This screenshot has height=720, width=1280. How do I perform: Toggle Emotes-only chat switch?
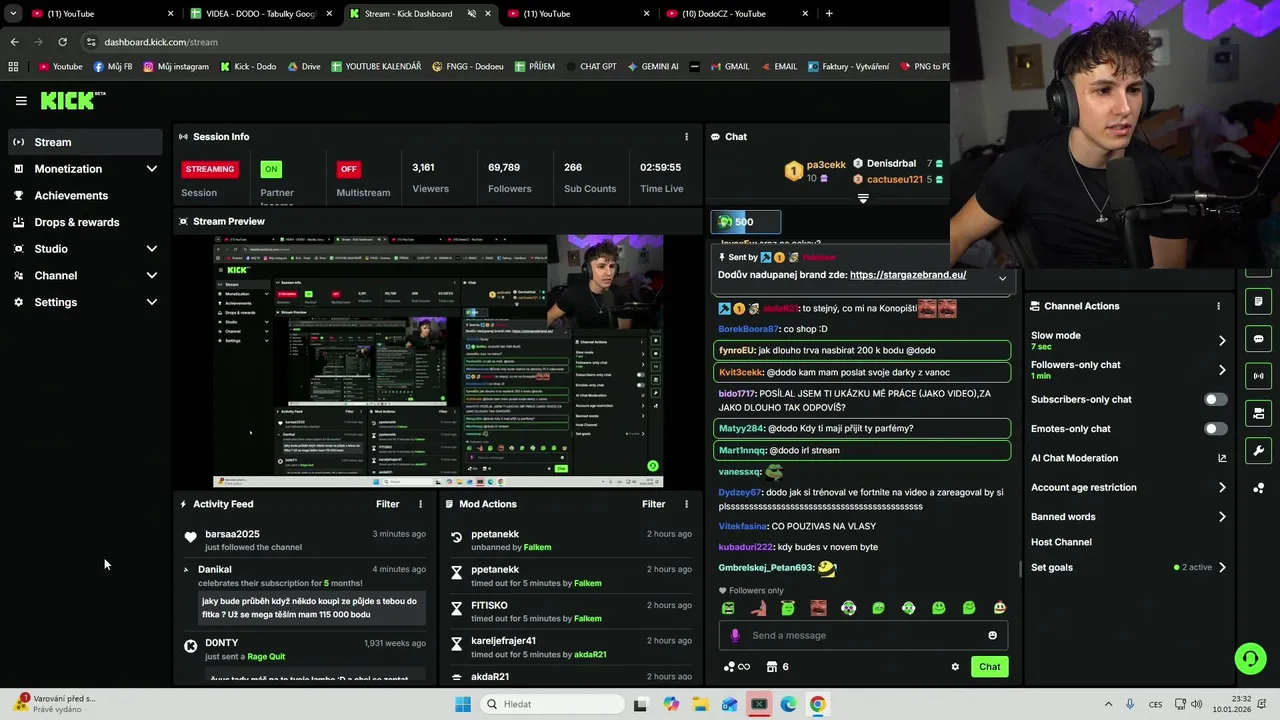(x=1215, y=429)
